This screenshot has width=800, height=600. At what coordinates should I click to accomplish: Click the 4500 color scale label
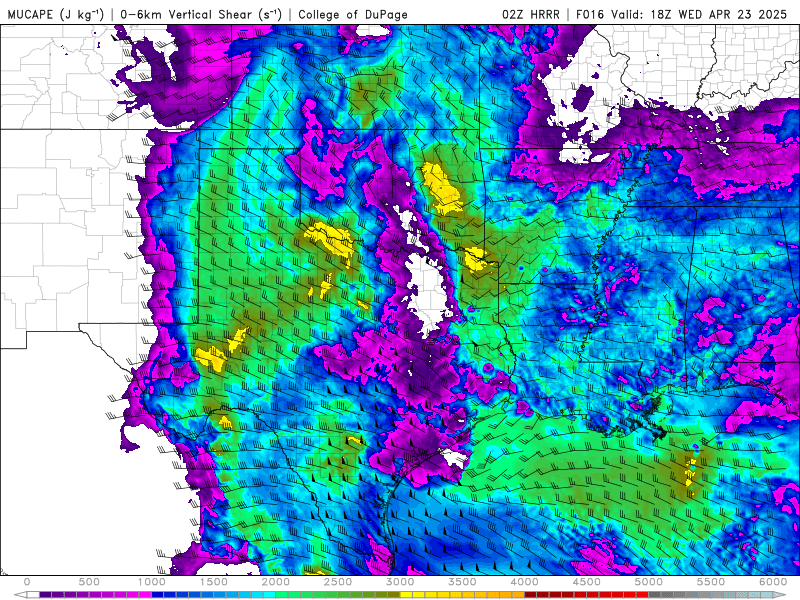pos(587,582)
